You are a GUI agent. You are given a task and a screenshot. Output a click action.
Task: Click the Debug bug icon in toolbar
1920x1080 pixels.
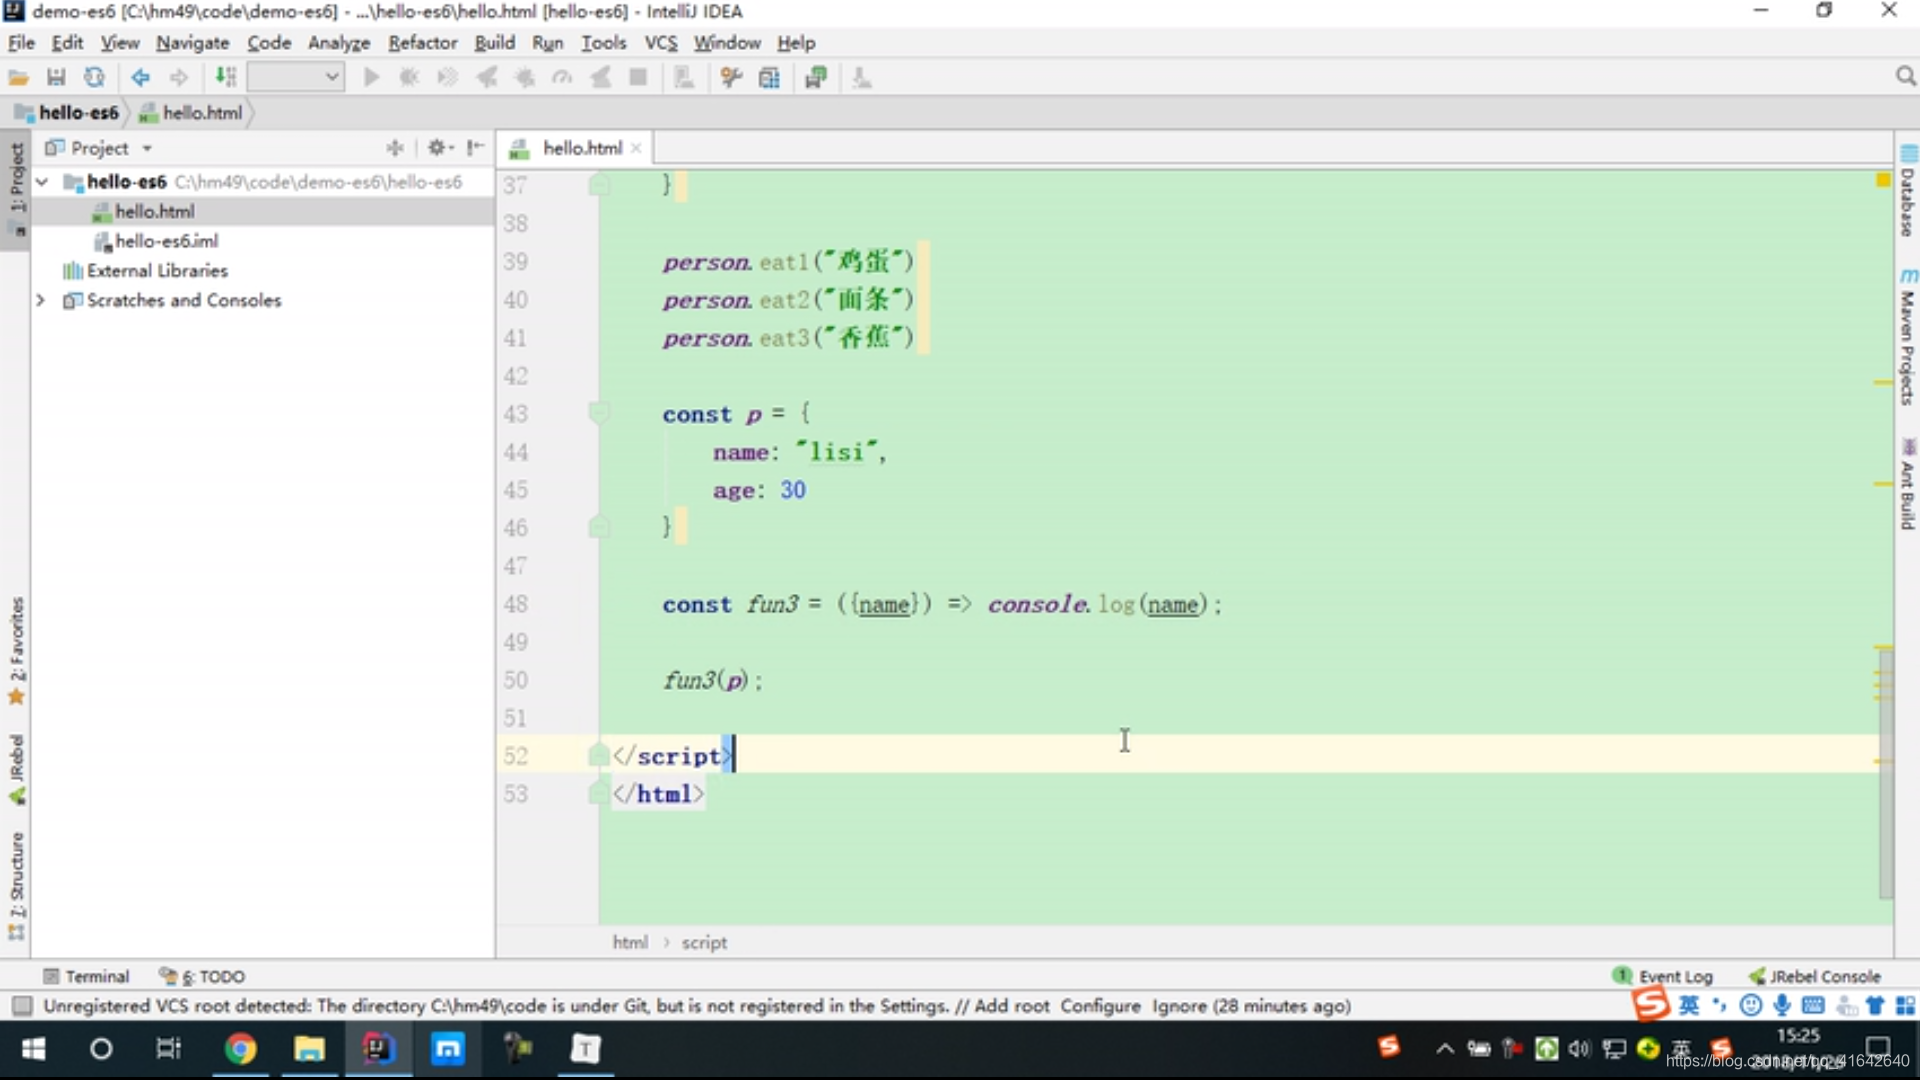tap(409, 78)
